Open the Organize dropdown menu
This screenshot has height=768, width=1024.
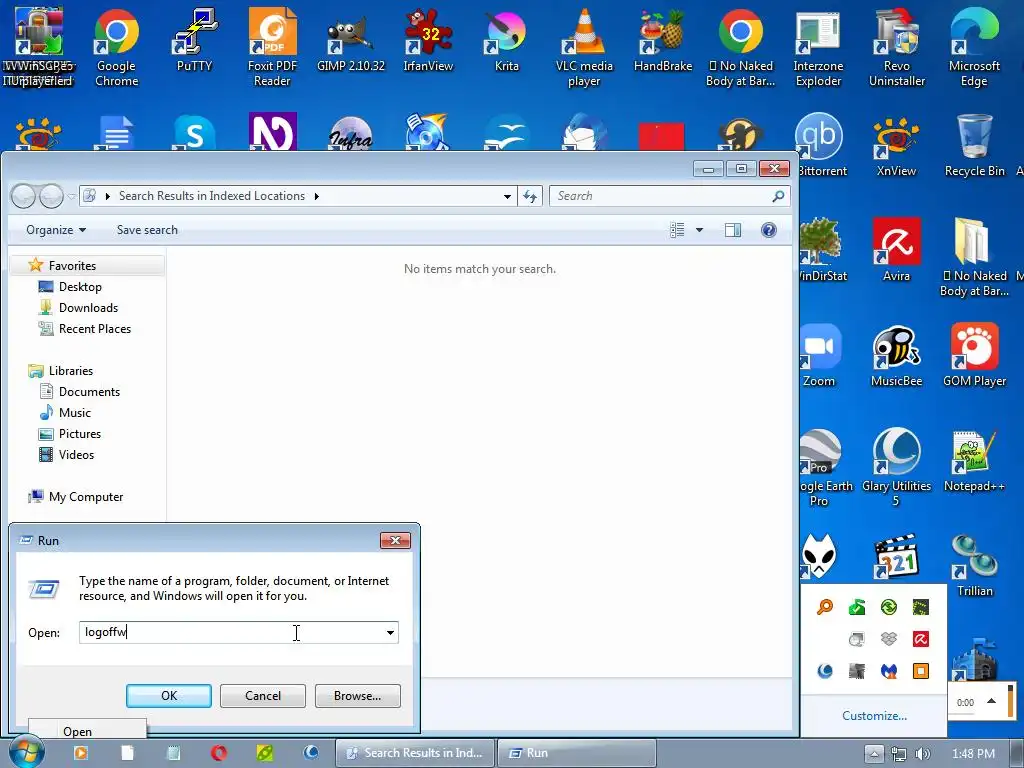(x=56, y=230)
